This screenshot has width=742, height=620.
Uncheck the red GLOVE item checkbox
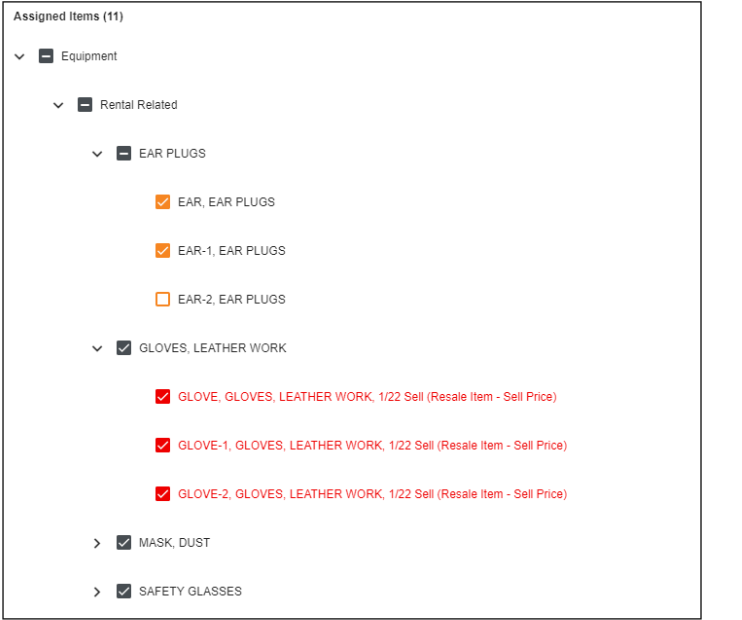coord(163,397)
